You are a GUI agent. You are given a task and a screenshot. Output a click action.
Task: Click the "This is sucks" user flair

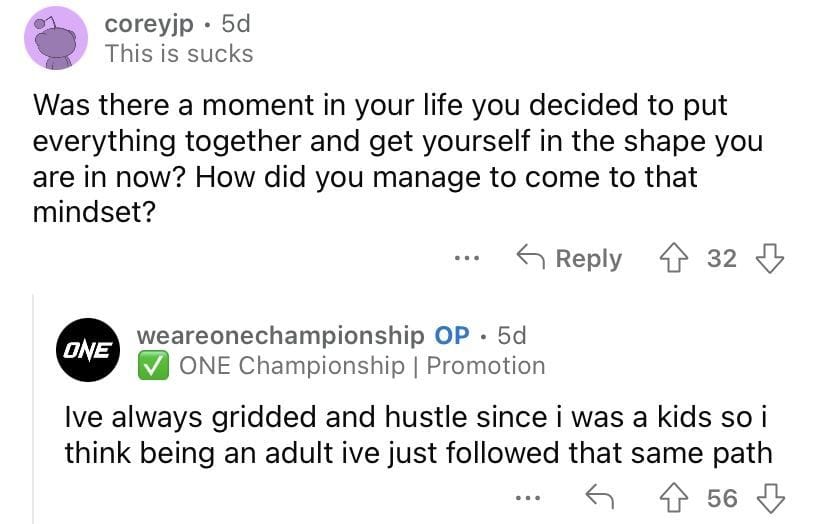click(179, 53)
